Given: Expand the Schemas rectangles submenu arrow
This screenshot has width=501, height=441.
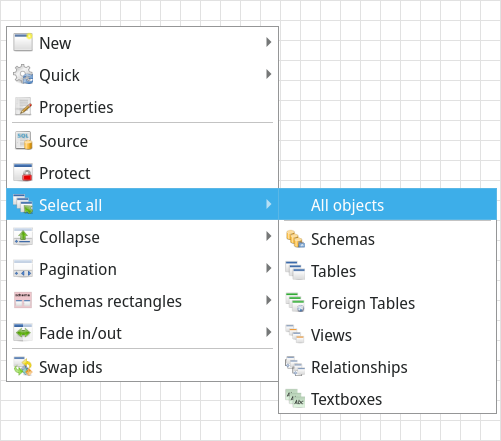Looking at the screenshot, I should [268, 300].
